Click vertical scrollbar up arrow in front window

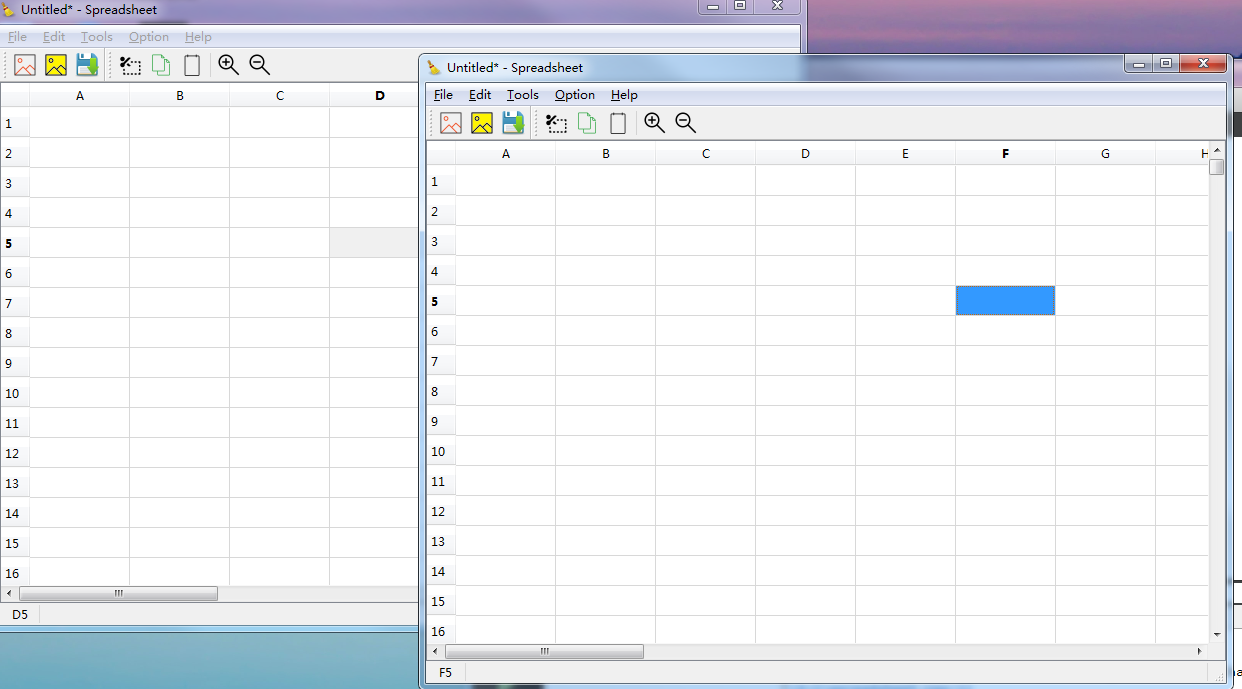coord(1217,150)
